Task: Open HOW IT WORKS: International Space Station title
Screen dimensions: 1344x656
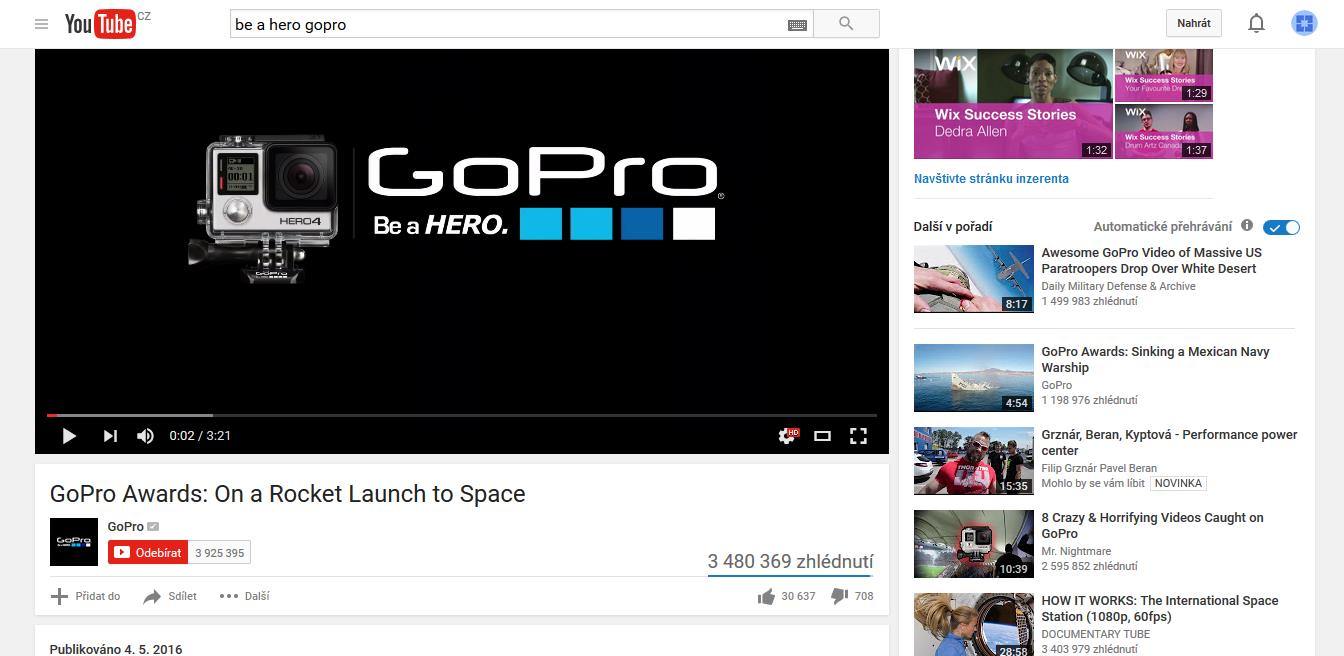Action: pos(1160,609)
